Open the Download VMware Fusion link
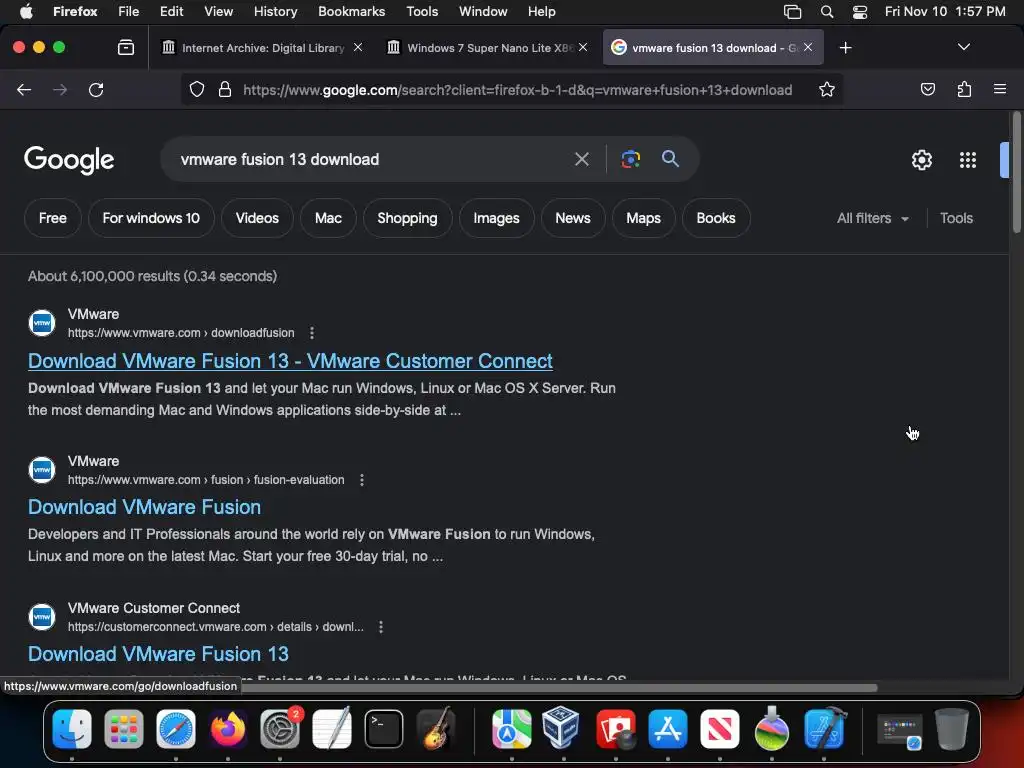 click(144, 507)
